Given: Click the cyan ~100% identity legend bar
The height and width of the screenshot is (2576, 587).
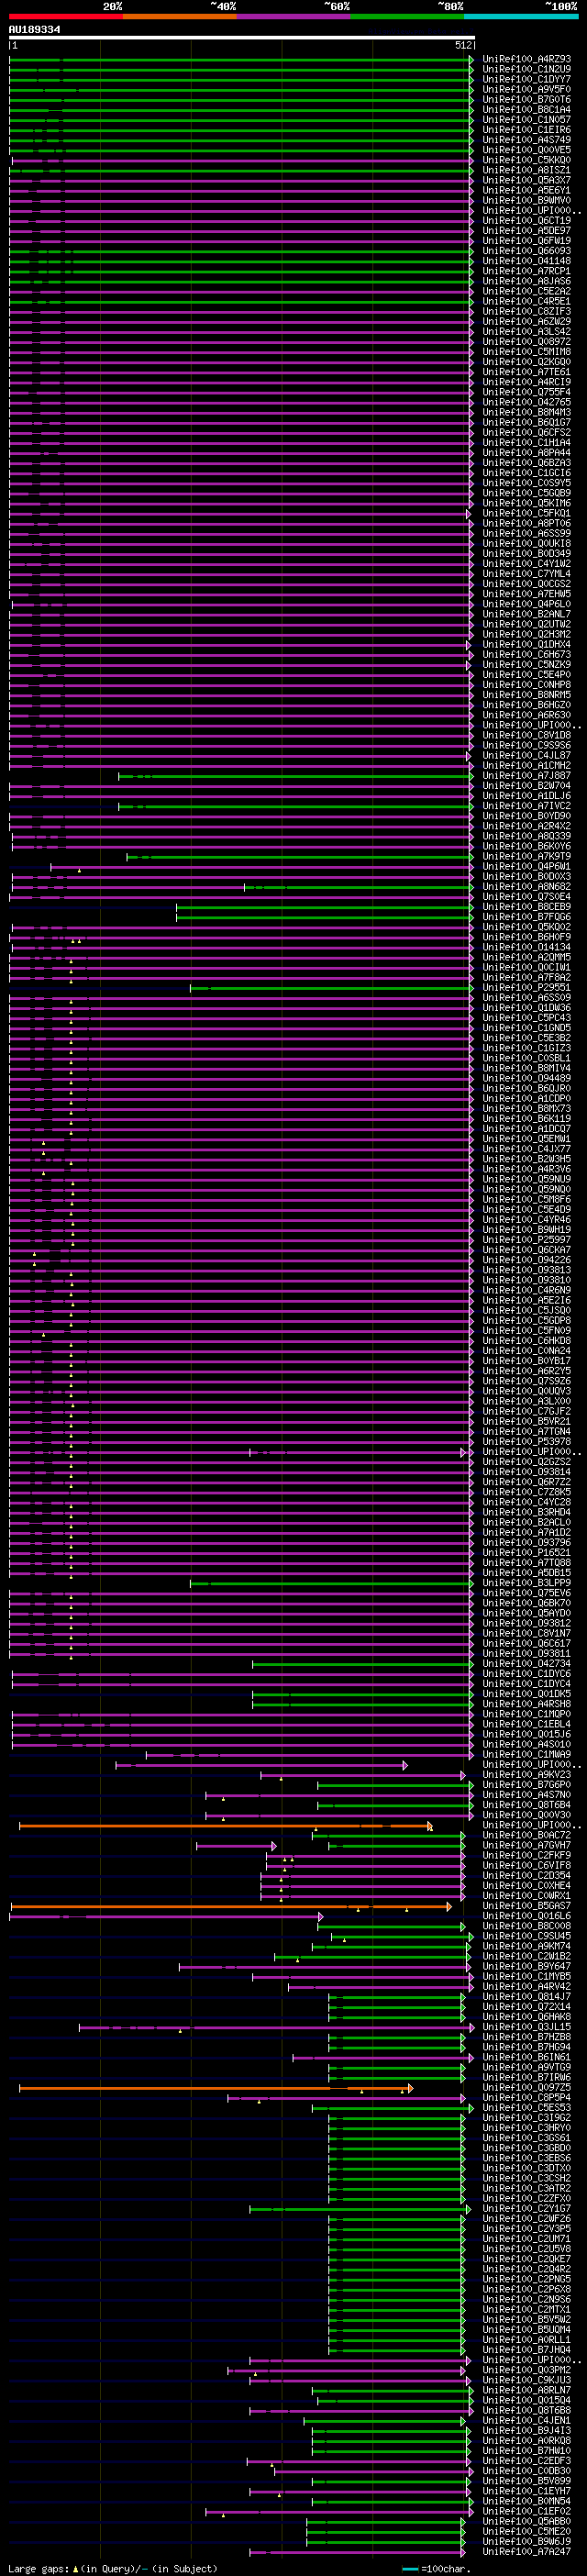Looking at the screenshot, I should [x=521, y=17].
